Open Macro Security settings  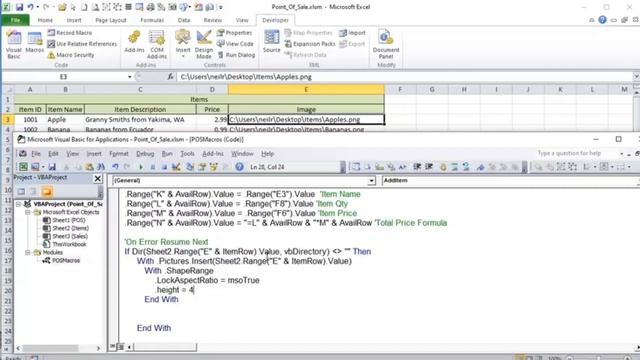[x=71, y=55]
